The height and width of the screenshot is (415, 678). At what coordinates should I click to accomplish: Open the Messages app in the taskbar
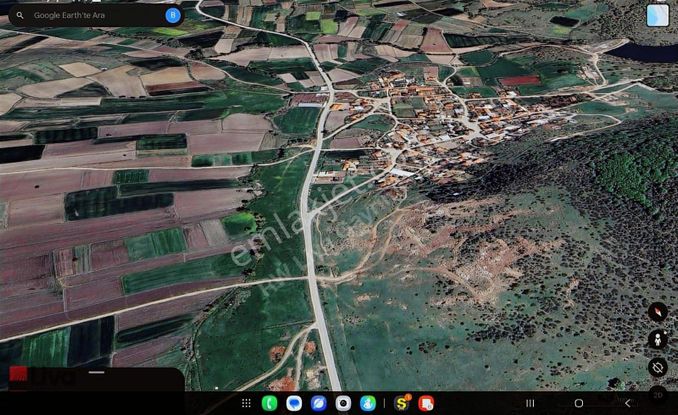pos(294,403)
